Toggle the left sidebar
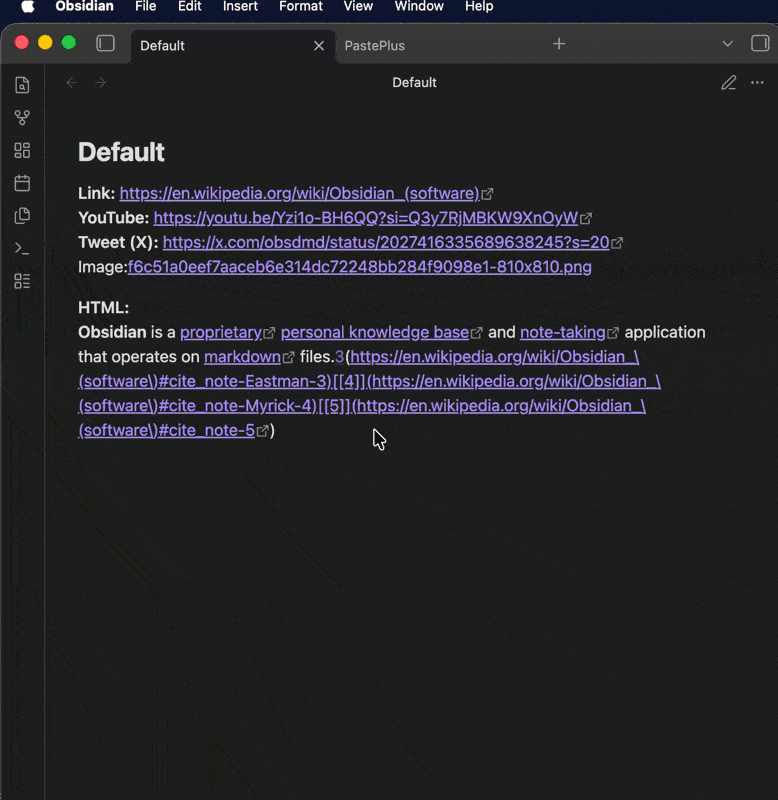778x800 pixels. click(x=106, y=43)
